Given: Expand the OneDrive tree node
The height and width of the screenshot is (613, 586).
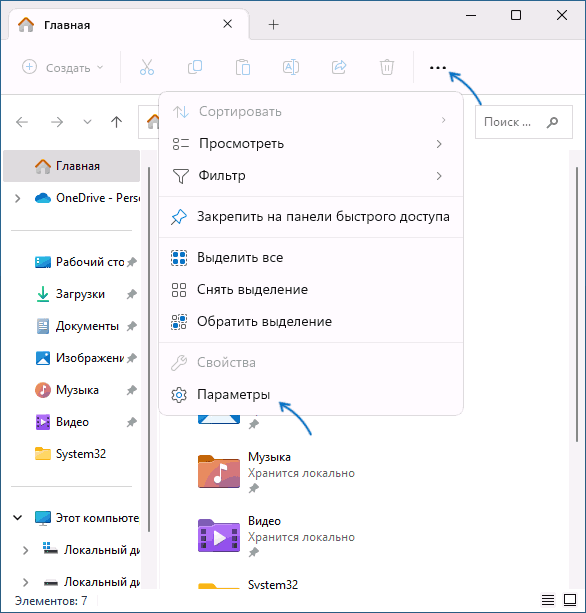Looking at the screenshot, I should click(18, 199).
